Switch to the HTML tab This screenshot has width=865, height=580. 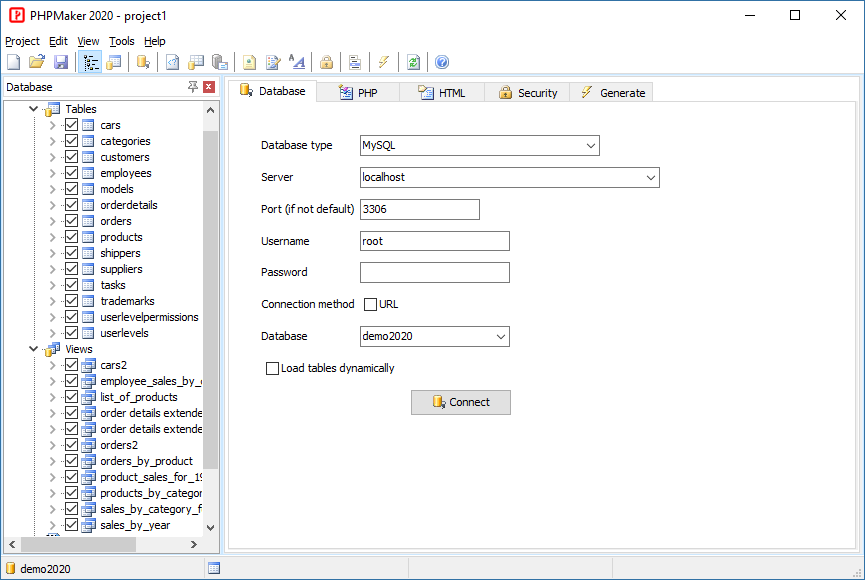(x=442, y=93)
